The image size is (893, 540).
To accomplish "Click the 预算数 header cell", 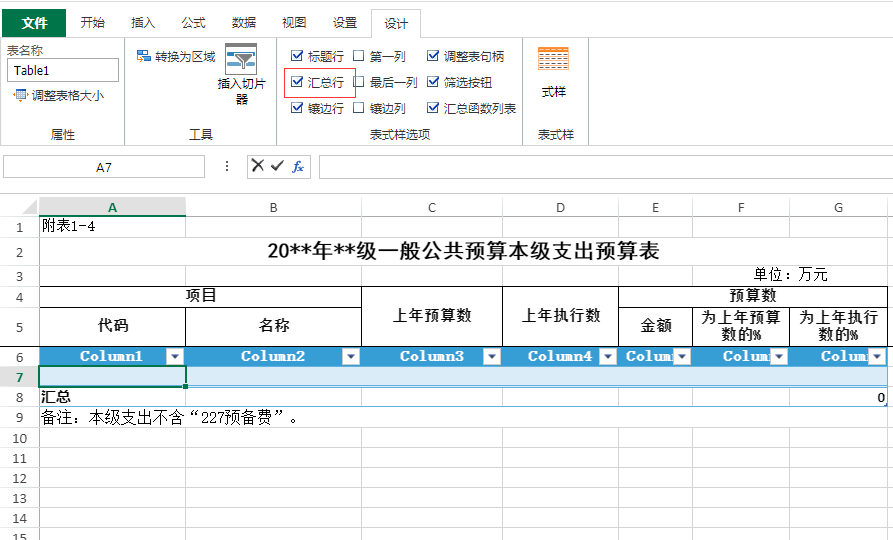I will click(753, 296).
